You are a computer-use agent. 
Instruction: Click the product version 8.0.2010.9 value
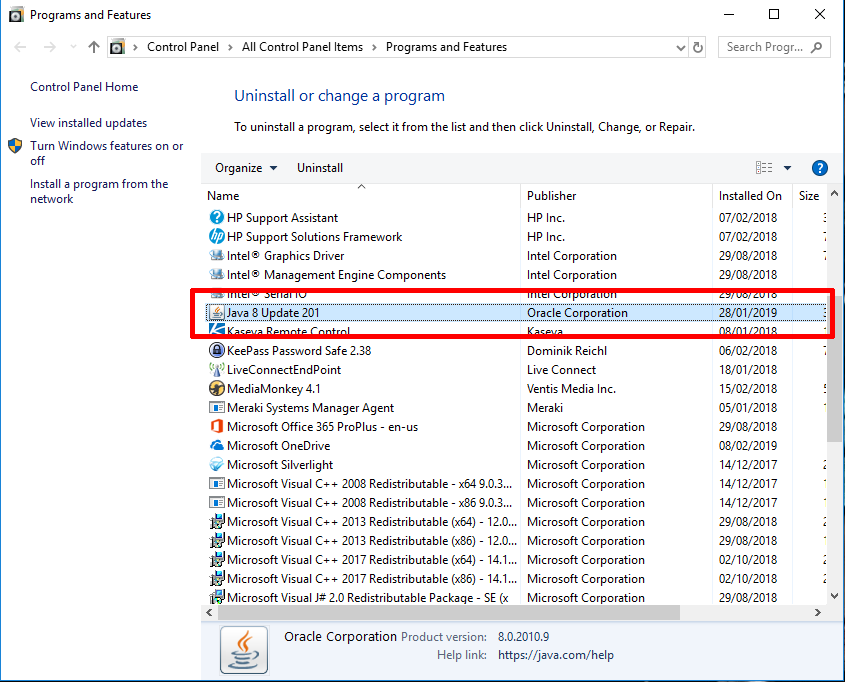pyautogui.click(x=523, y=637)
